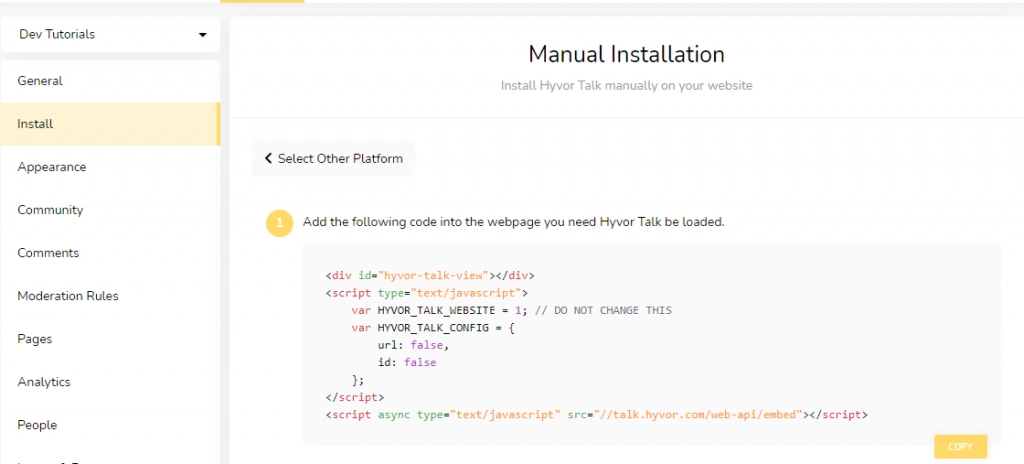The image size is (1024, 464).
Task: Click the async embed script code line
Action: pyautogui.click(x=596, y=414)
